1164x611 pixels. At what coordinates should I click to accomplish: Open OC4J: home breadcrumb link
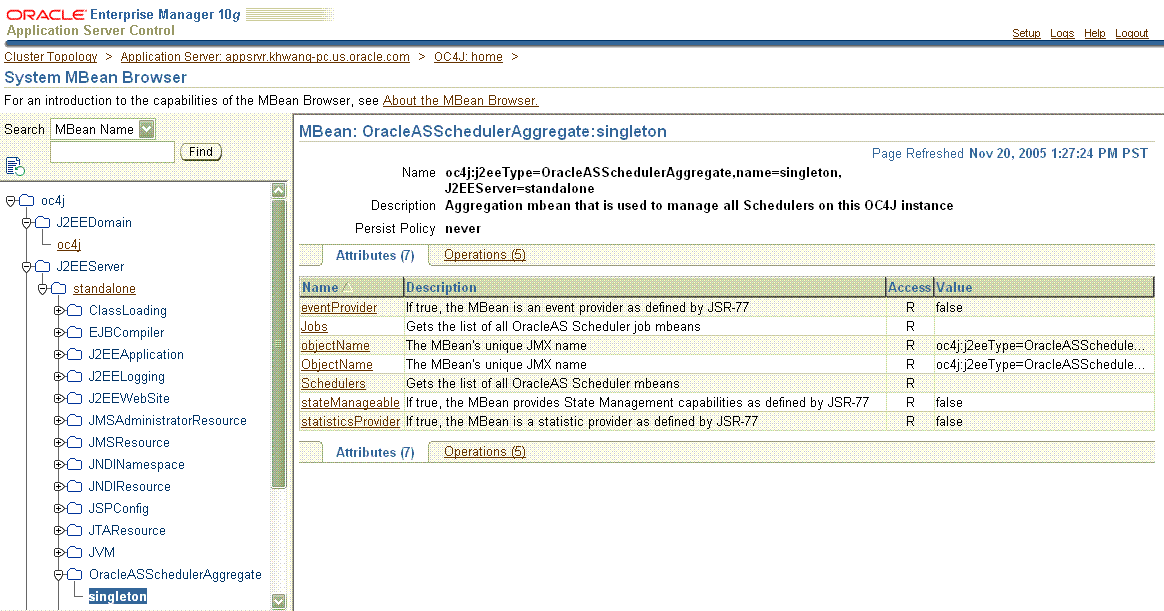click(x=468, y=57)
